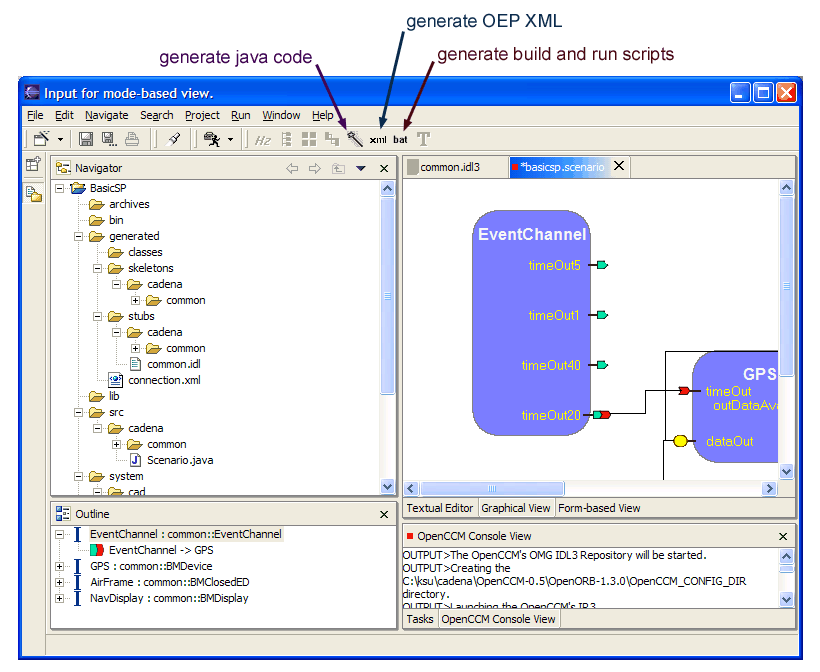820x672 pixels.
Task: Open the Project menu
Action: click(202, 115)
